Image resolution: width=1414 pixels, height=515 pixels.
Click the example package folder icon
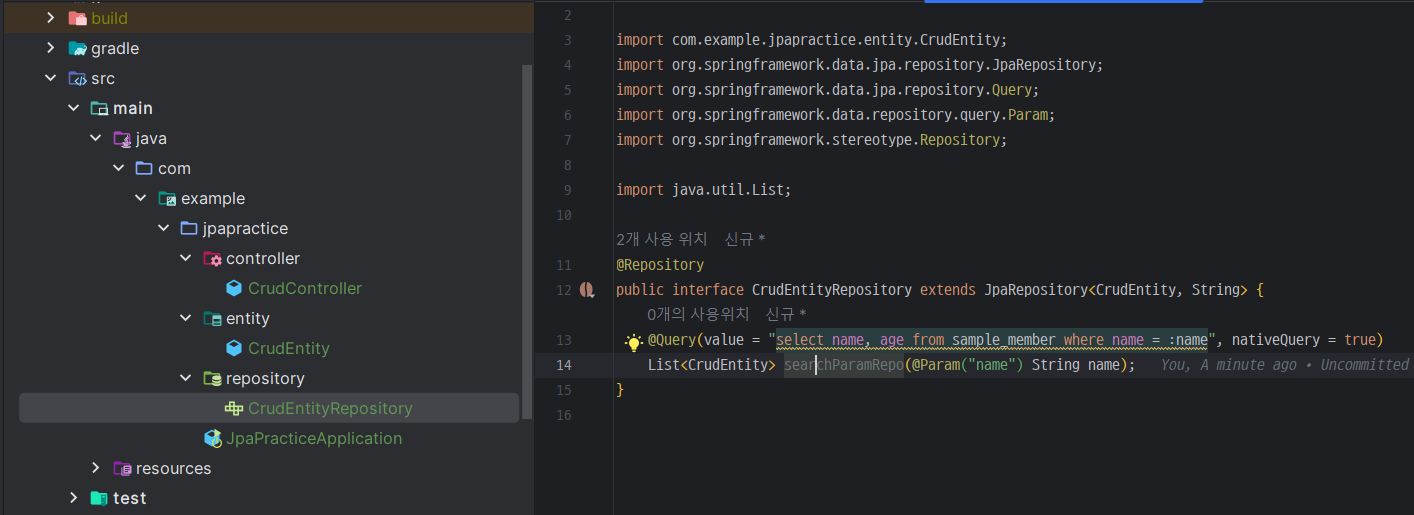pos(167,198)
